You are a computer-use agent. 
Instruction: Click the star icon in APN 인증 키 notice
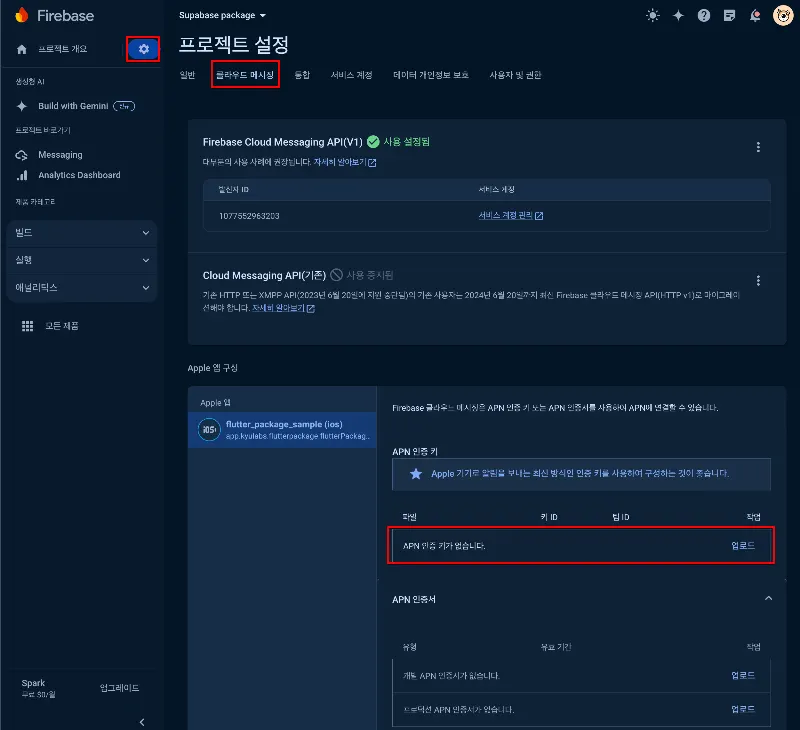416,474
